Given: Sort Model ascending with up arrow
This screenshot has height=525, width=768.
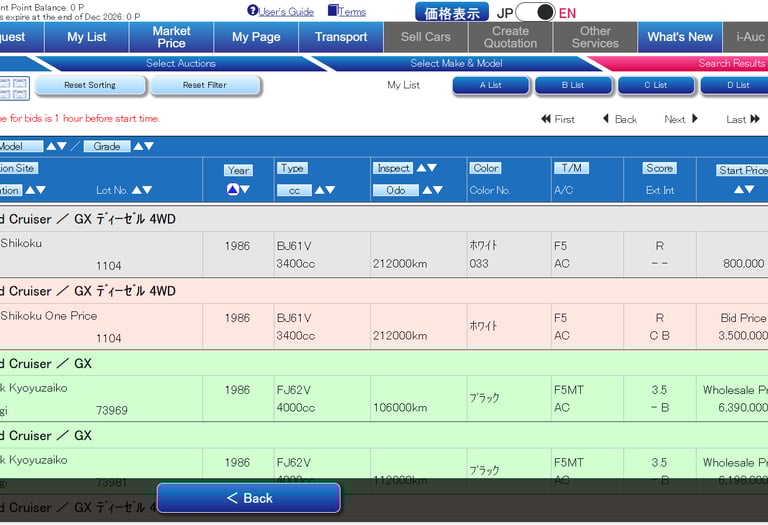Looking at the screenshot, I should point(51,146).
